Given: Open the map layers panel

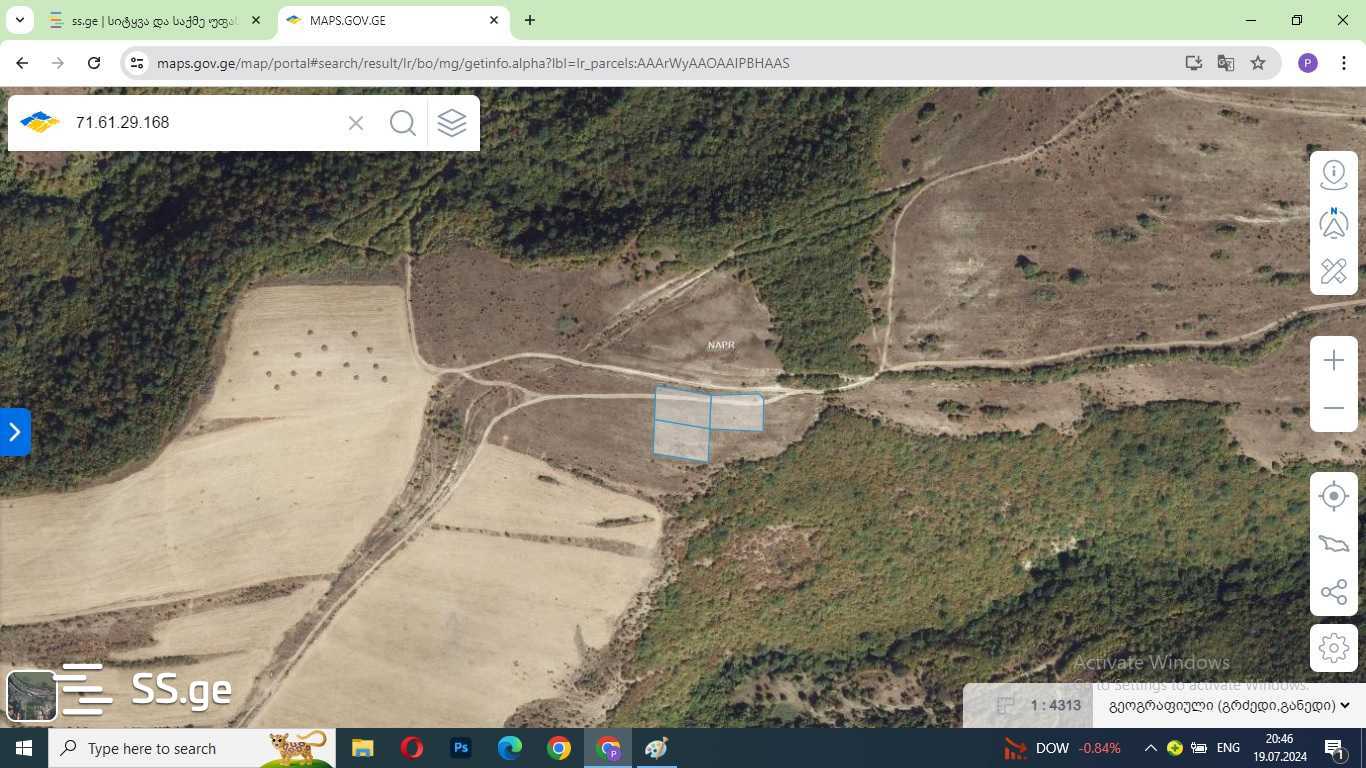Looking at the screenshot, I should pyautogui.click(x=452, y=123).
